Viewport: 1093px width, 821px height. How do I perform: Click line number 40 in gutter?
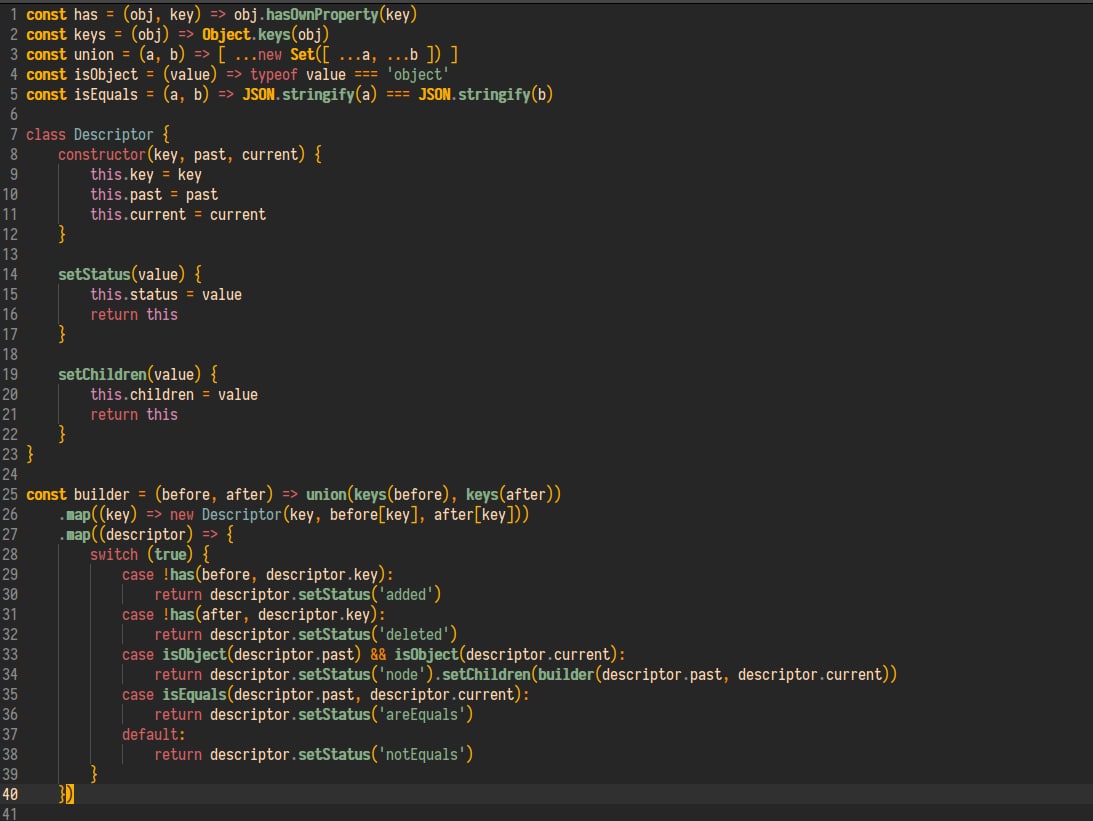click(x=10, y=795)
